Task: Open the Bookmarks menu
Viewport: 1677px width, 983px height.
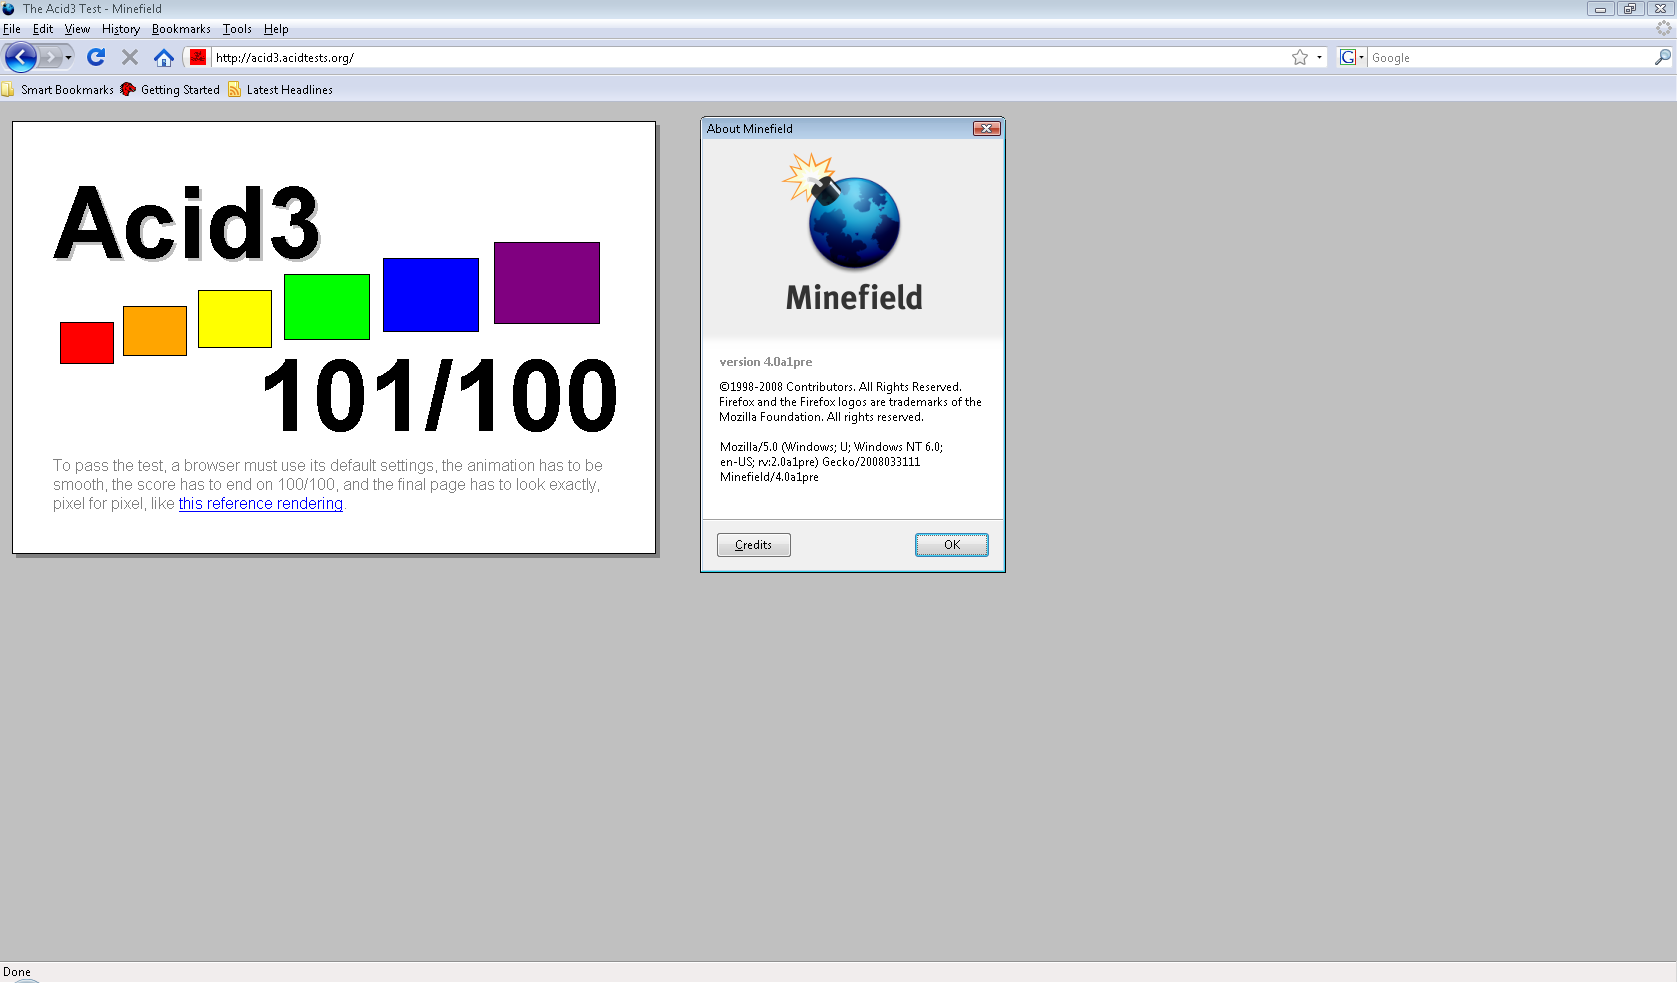Action: (x=181, y=29)
